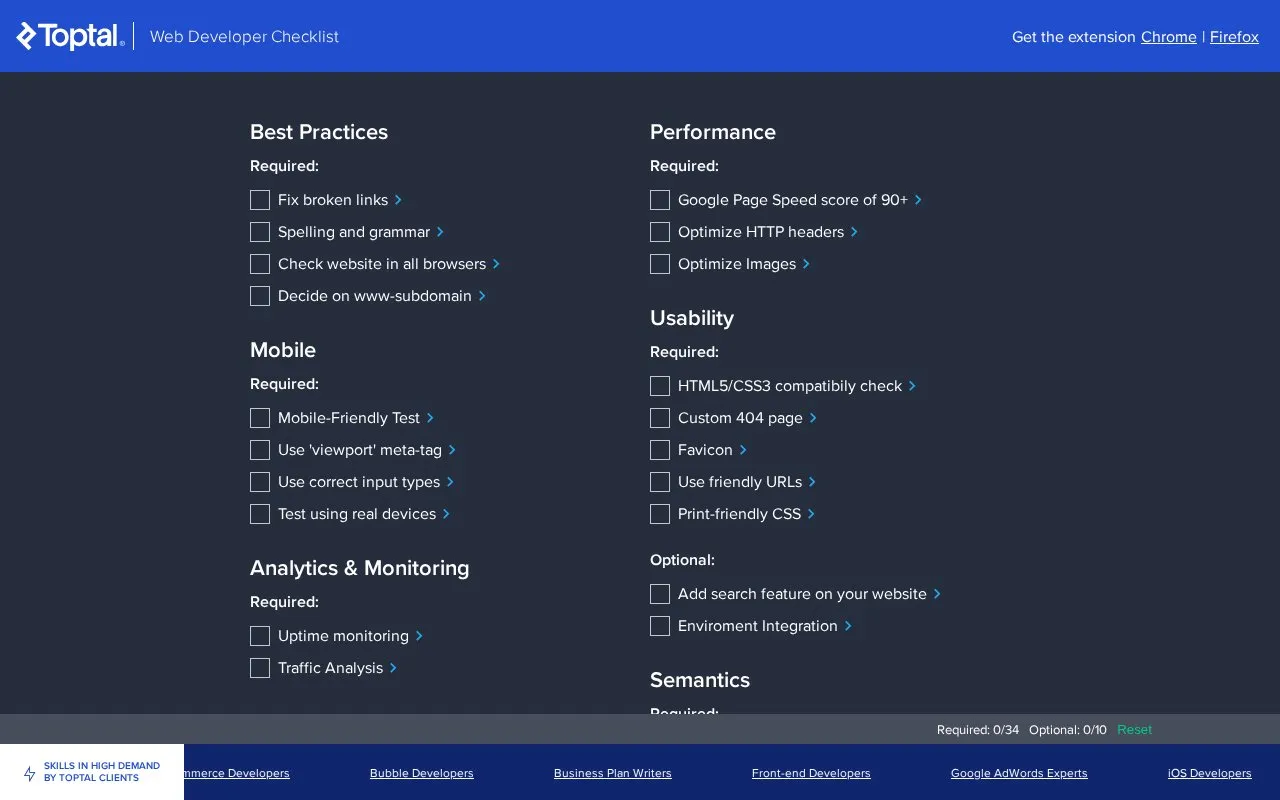
Task: Expand Test using real devices chevron
Action: pos(446,514)
